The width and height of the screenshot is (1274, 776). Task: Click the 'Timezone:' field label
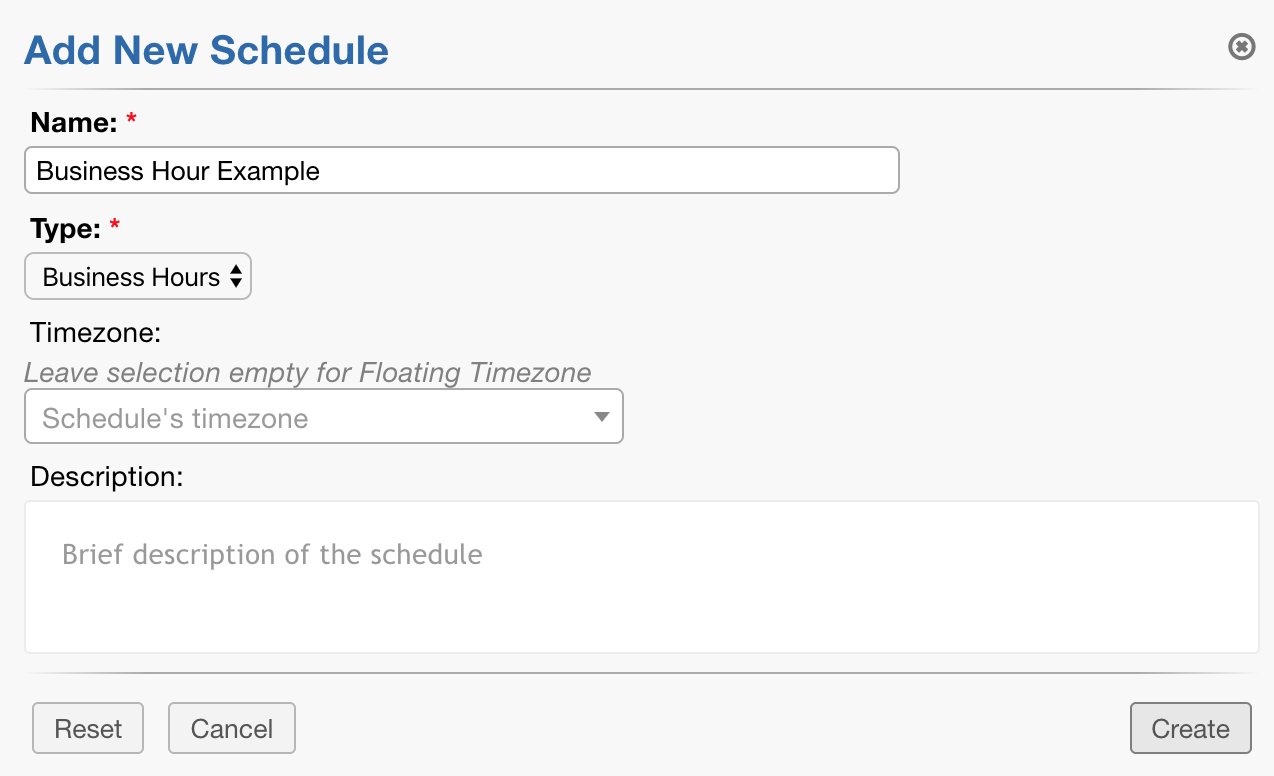96,332
